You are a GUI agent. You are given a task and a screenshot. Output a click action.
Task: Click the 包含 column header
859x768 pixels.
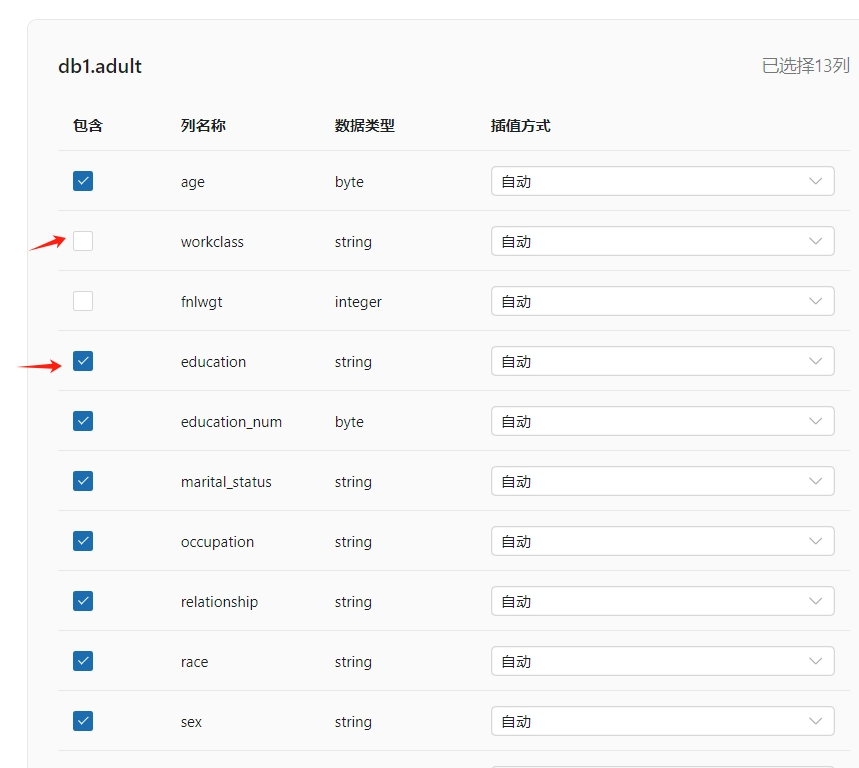click(x=88, y=125)
